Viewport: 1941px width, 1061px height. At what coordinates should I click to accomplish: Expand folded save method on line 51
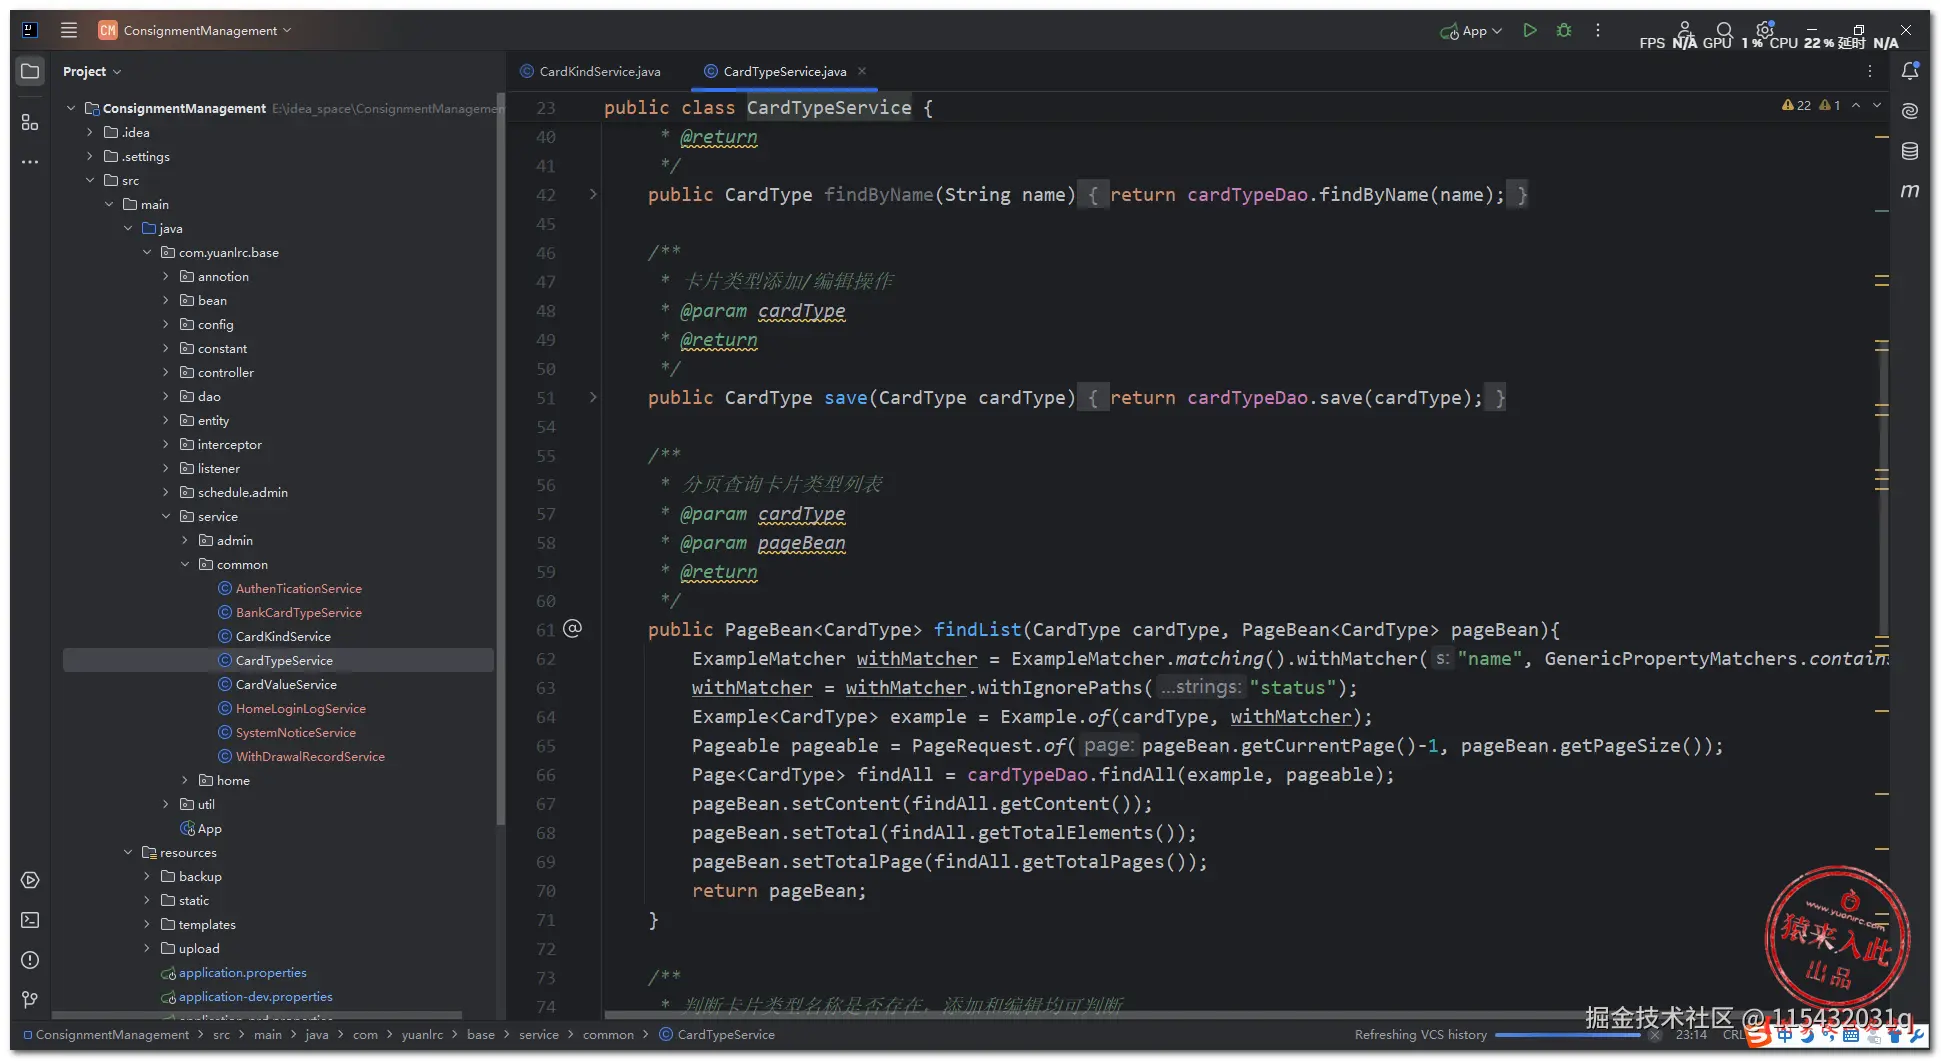coord(593,397)
